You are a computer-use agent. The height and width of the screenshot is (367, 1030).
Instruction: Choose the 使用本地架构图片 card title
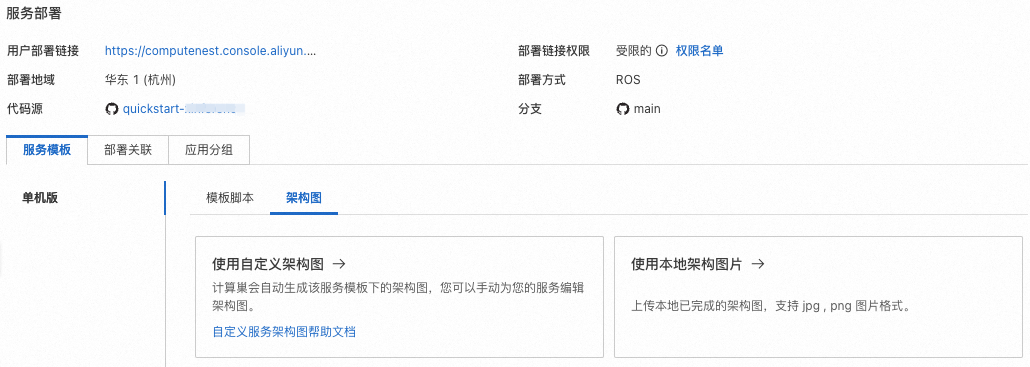(x=687, y=264)
